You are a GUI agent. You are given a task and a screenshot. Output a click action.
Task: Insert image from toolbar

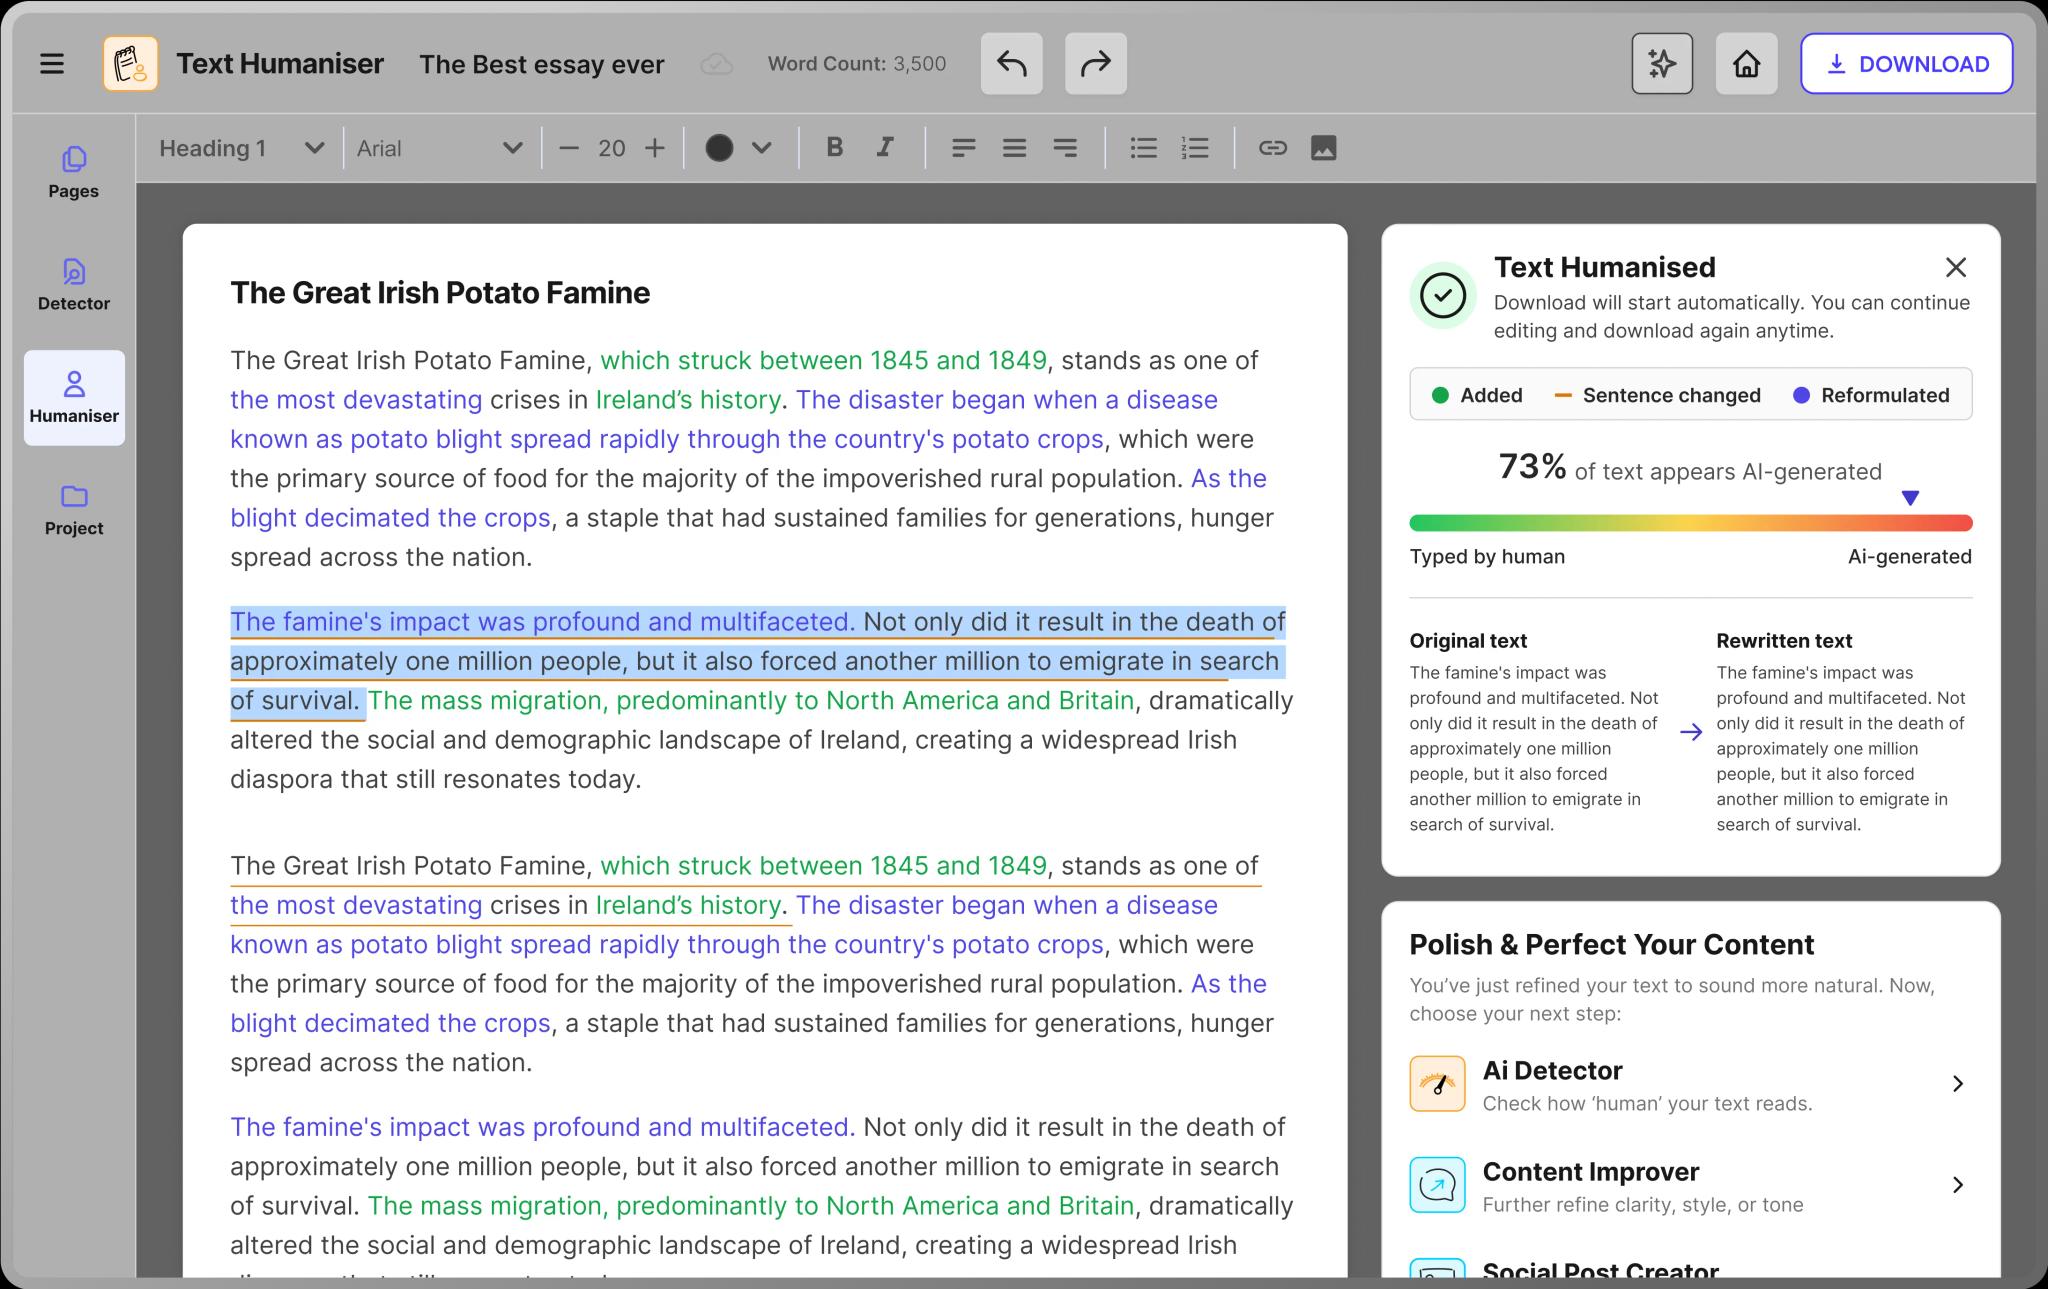[1323, 148]
